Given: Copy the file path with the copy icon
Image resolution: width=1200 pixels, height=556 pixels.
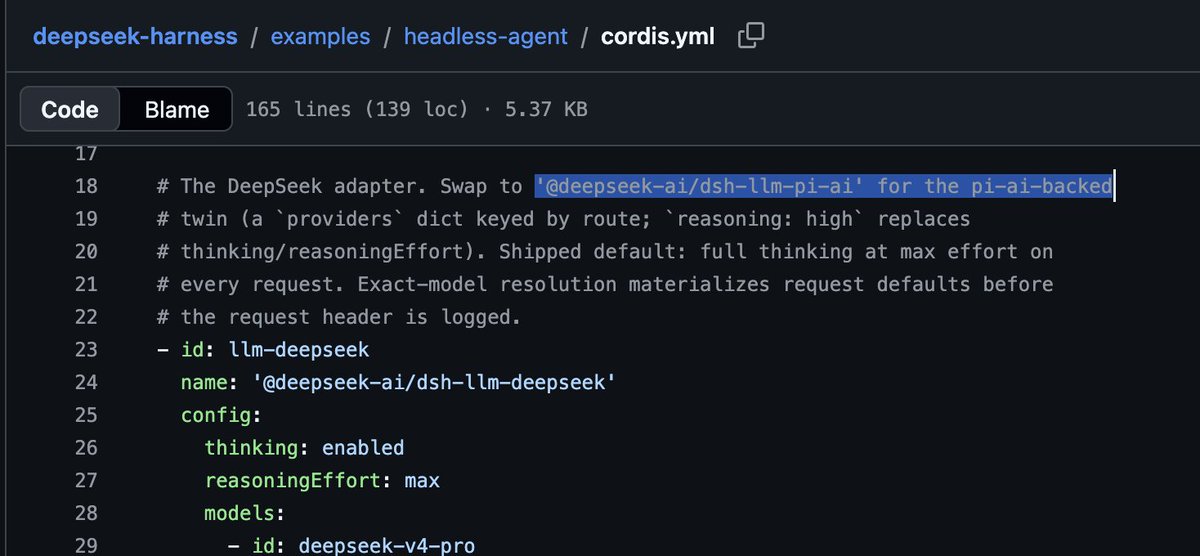Looking at the screenshot, I should coord(751,38).
